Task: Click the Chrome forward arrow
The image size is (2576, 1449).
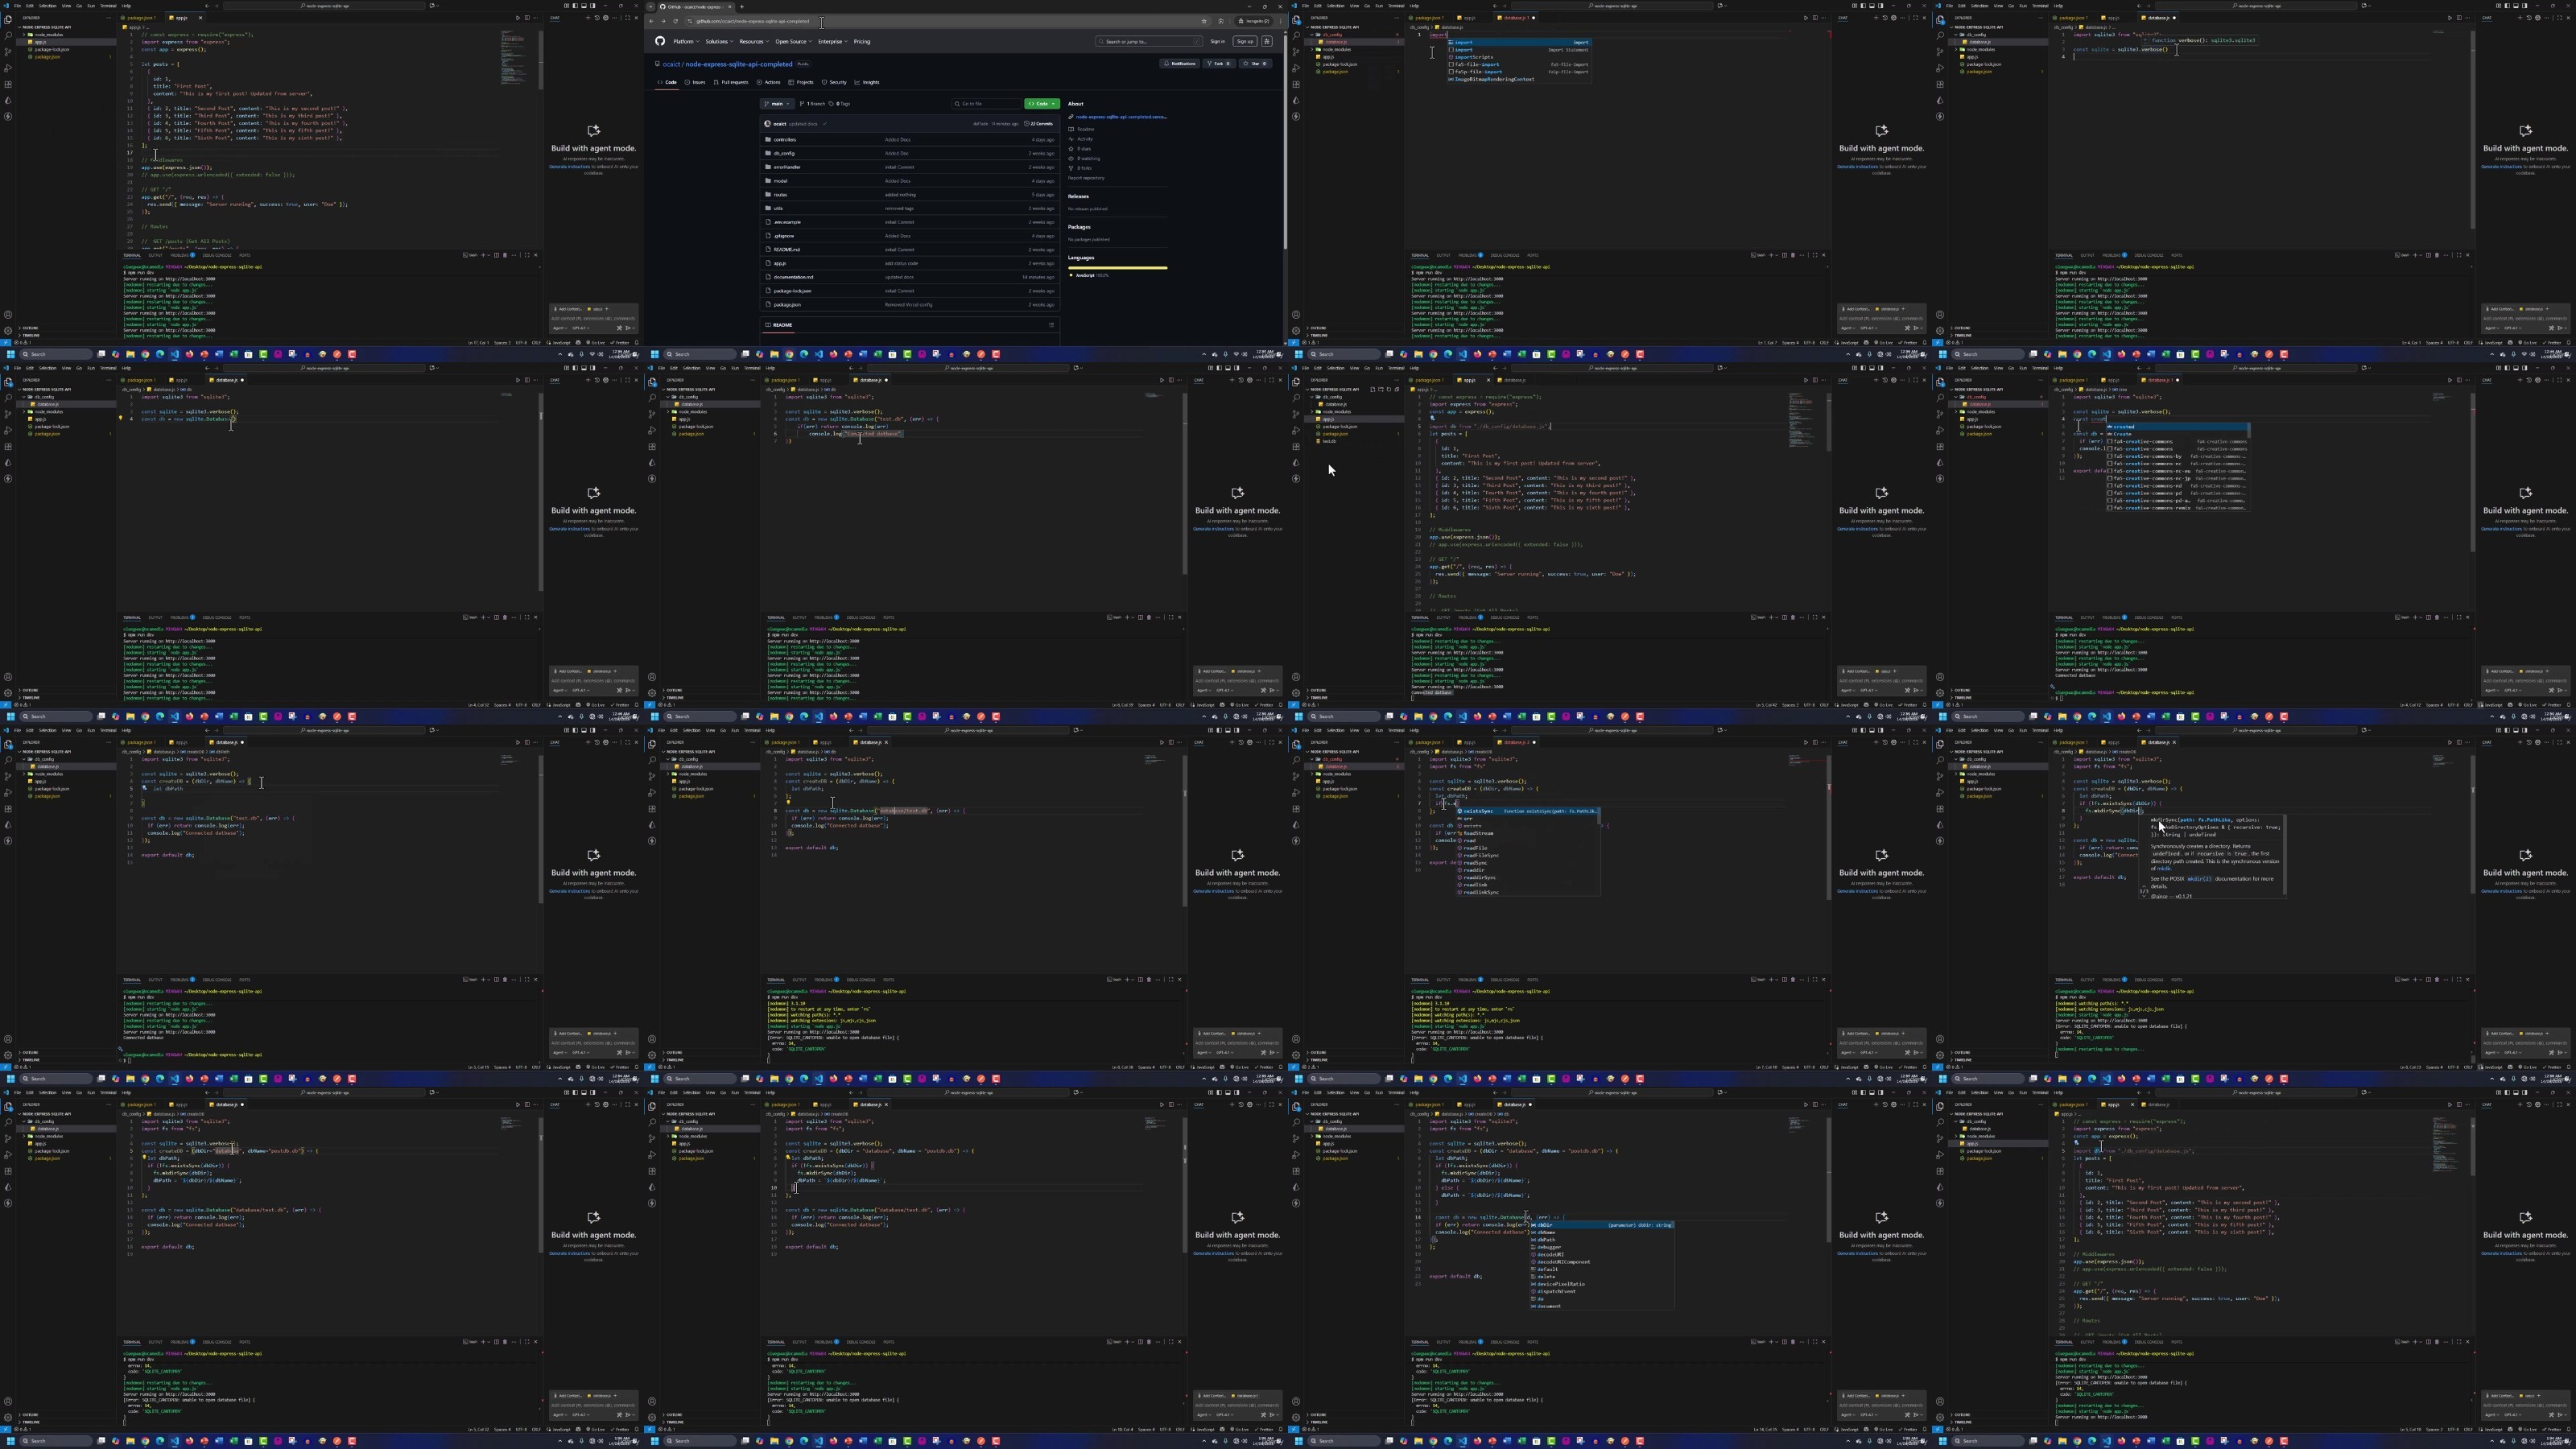Action: point(664,21)
